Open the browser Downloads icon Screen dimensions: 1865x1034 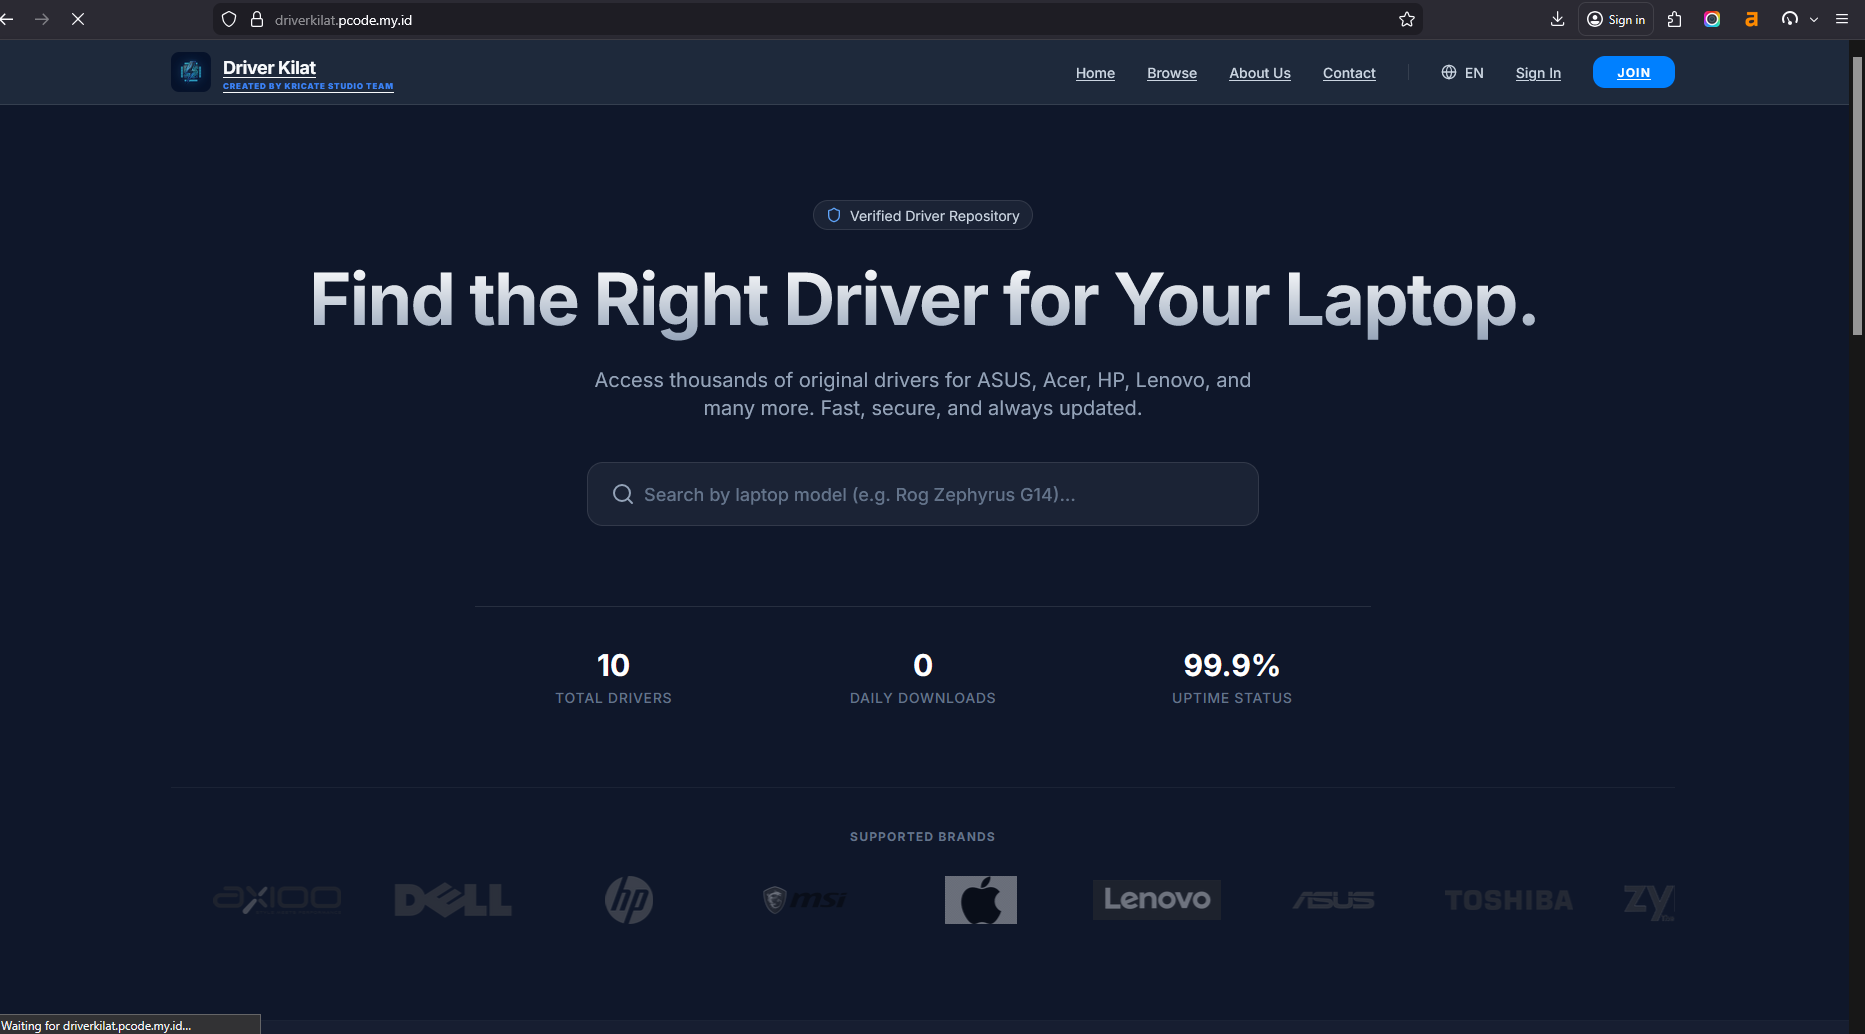coord(1557,19)
